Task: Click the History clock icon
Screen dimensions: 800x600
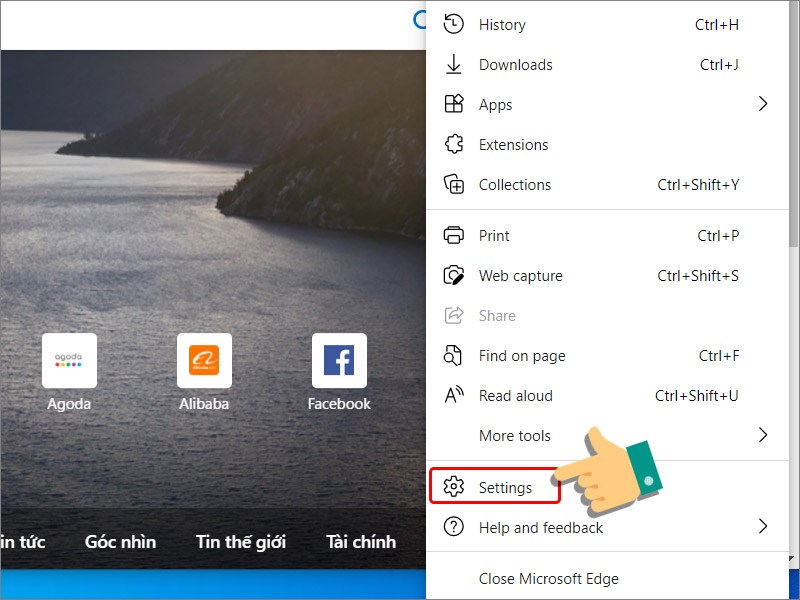Action: pos(454,24)
